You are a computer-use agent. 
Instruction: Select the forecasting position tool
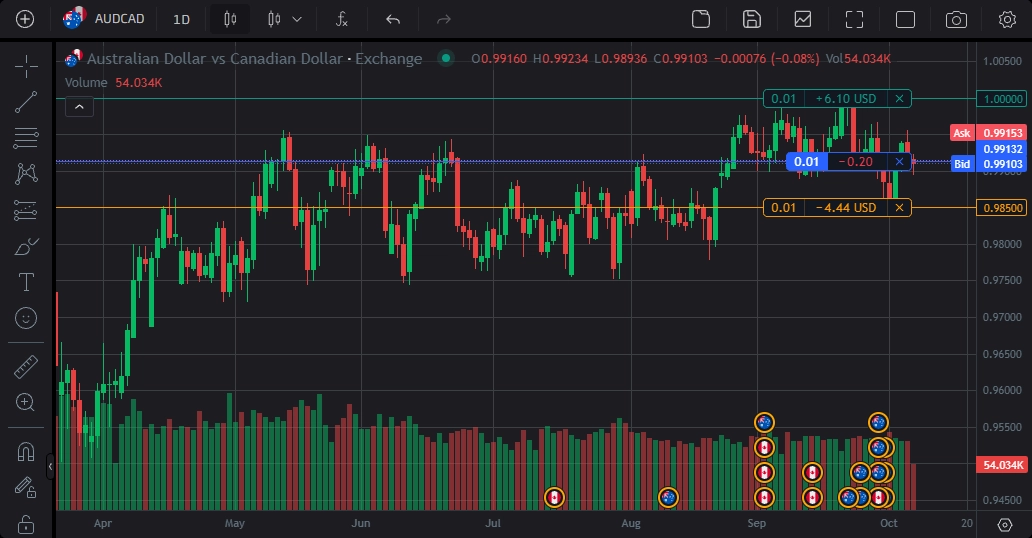click(26, 210)
